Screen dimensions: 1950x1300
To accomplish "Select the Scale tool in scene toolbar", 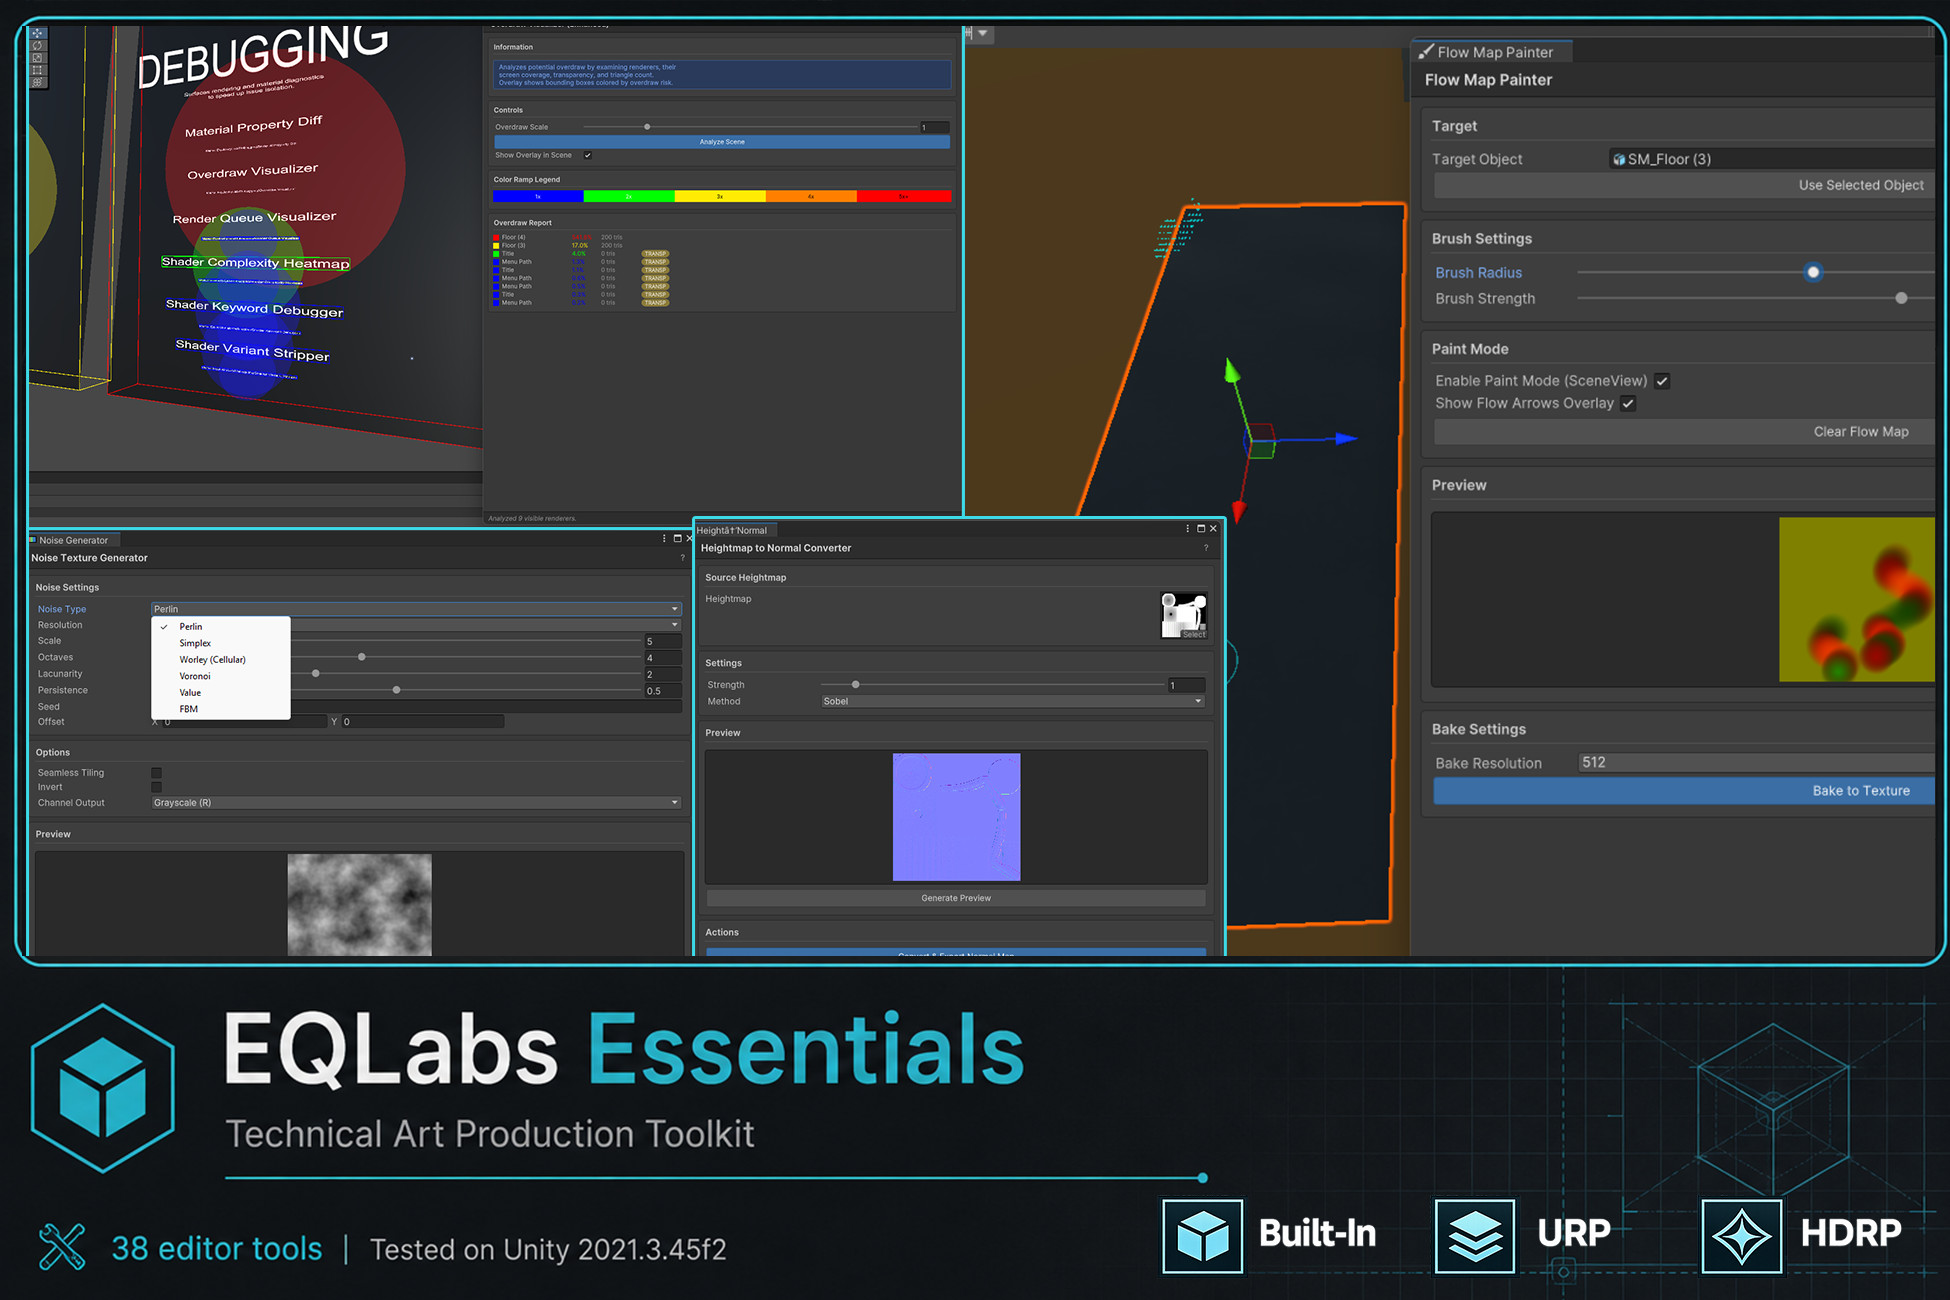I will tap(37, 58).
